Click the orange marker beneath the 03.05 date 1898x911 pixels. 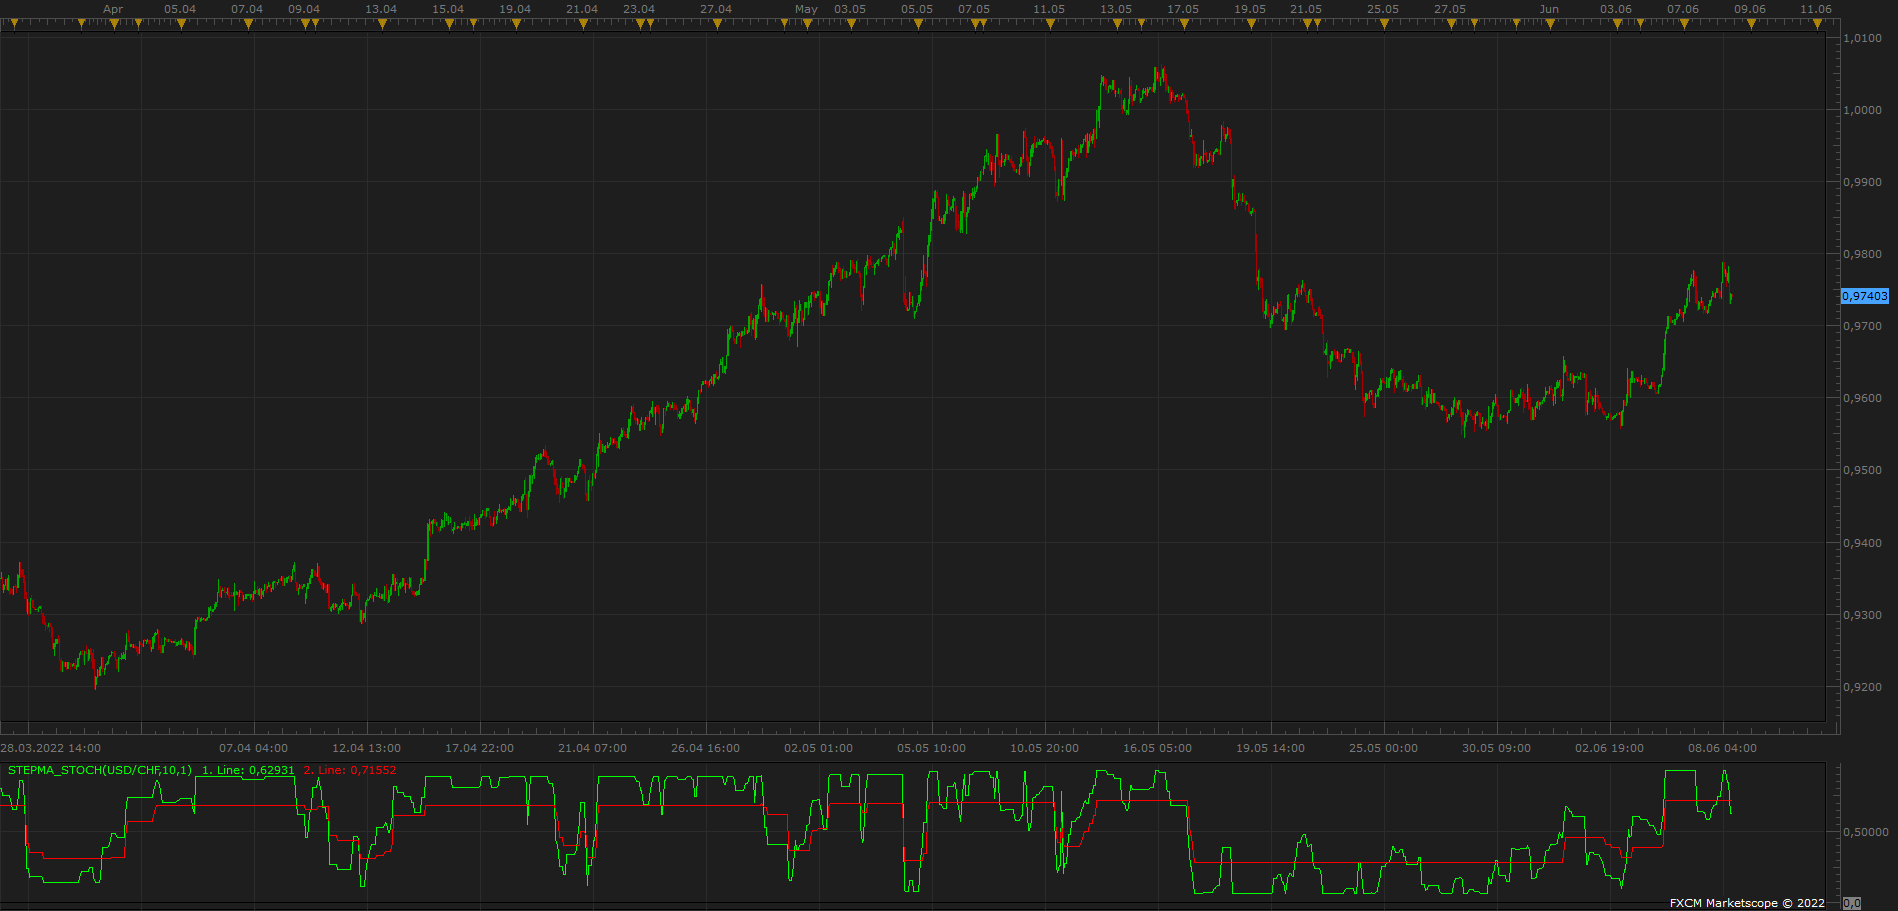851,24
